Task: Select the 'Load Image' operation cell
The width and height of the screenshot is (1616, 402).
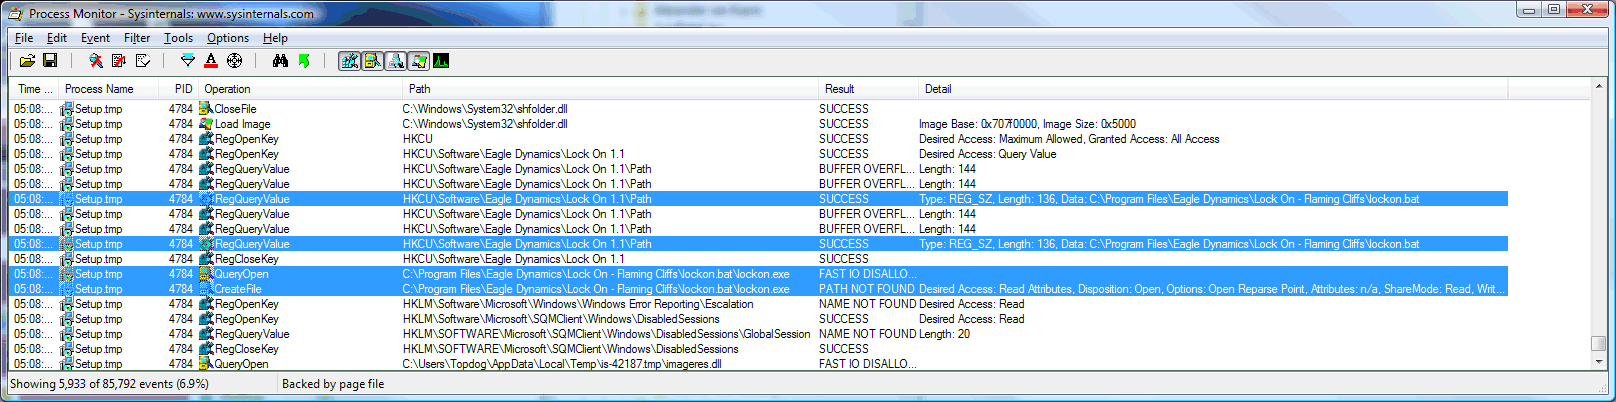Action: click(x=242, y=124)
